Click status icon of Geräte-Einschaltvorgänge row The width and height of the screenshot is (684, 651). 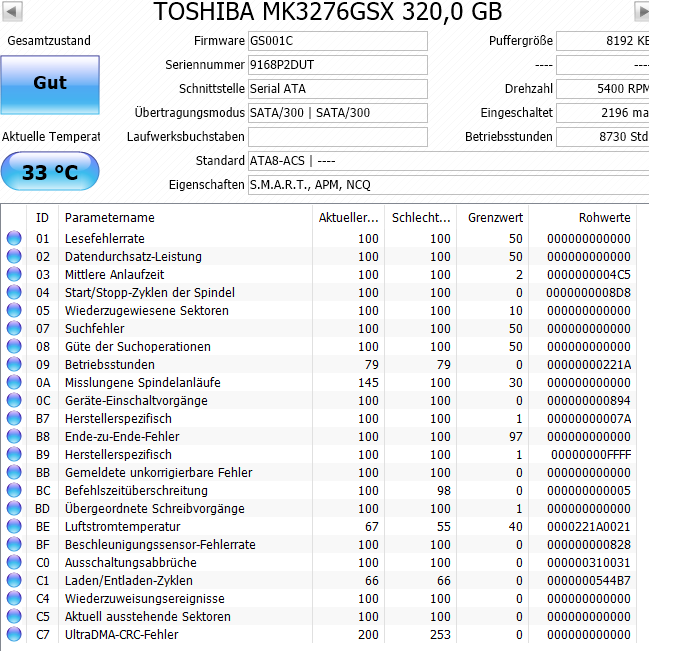coord(14,400)
